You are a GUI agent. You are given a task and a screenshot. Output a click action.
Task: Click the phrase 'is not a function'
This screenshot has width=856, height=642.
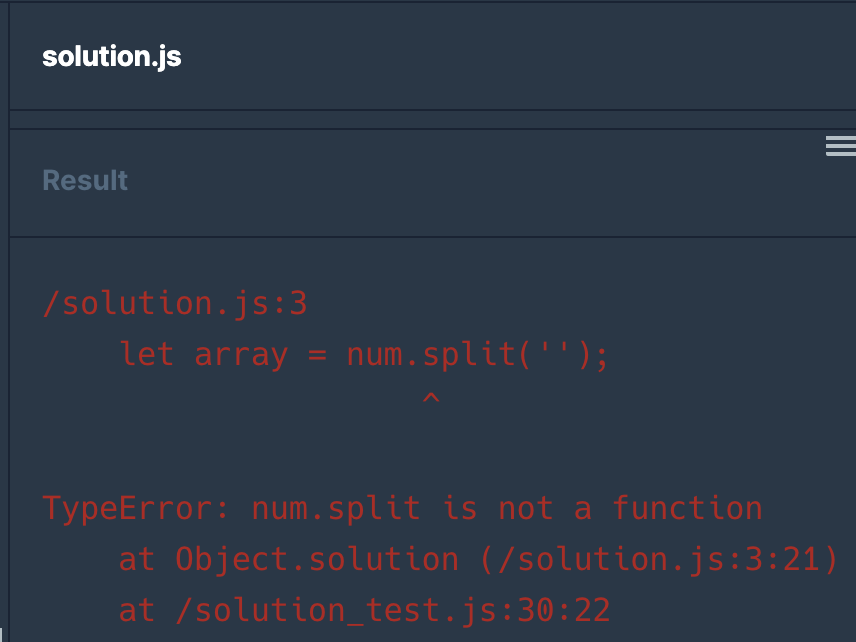click(x=603, y=508)
